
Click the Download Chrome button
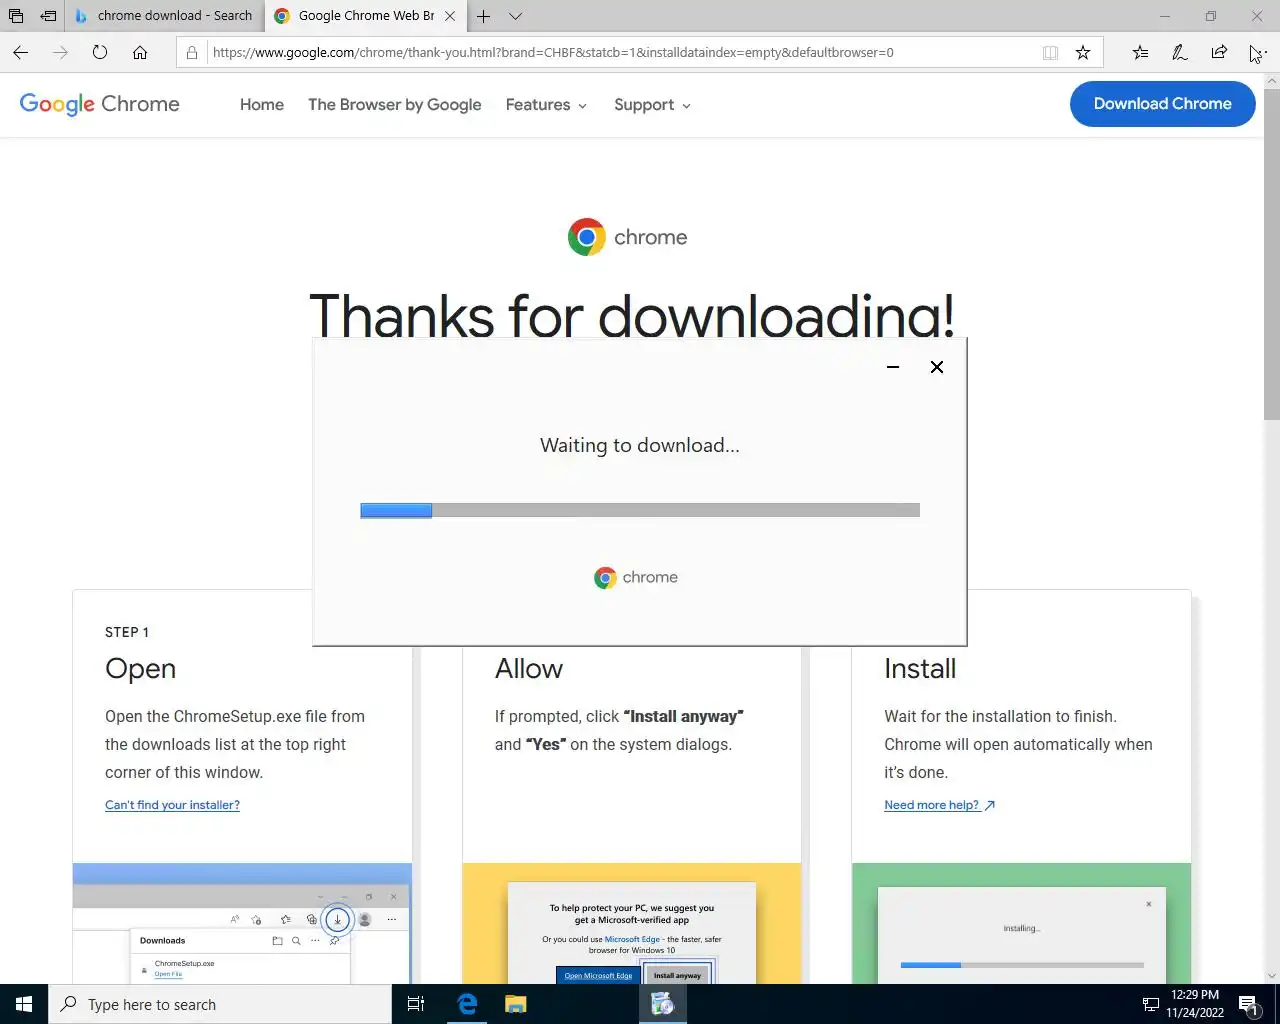[x=1162, y=103]
